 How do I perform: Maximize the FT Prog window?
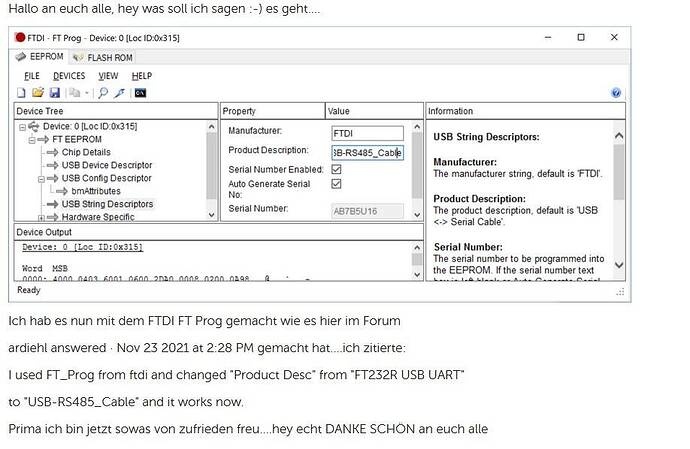(581, 37)
